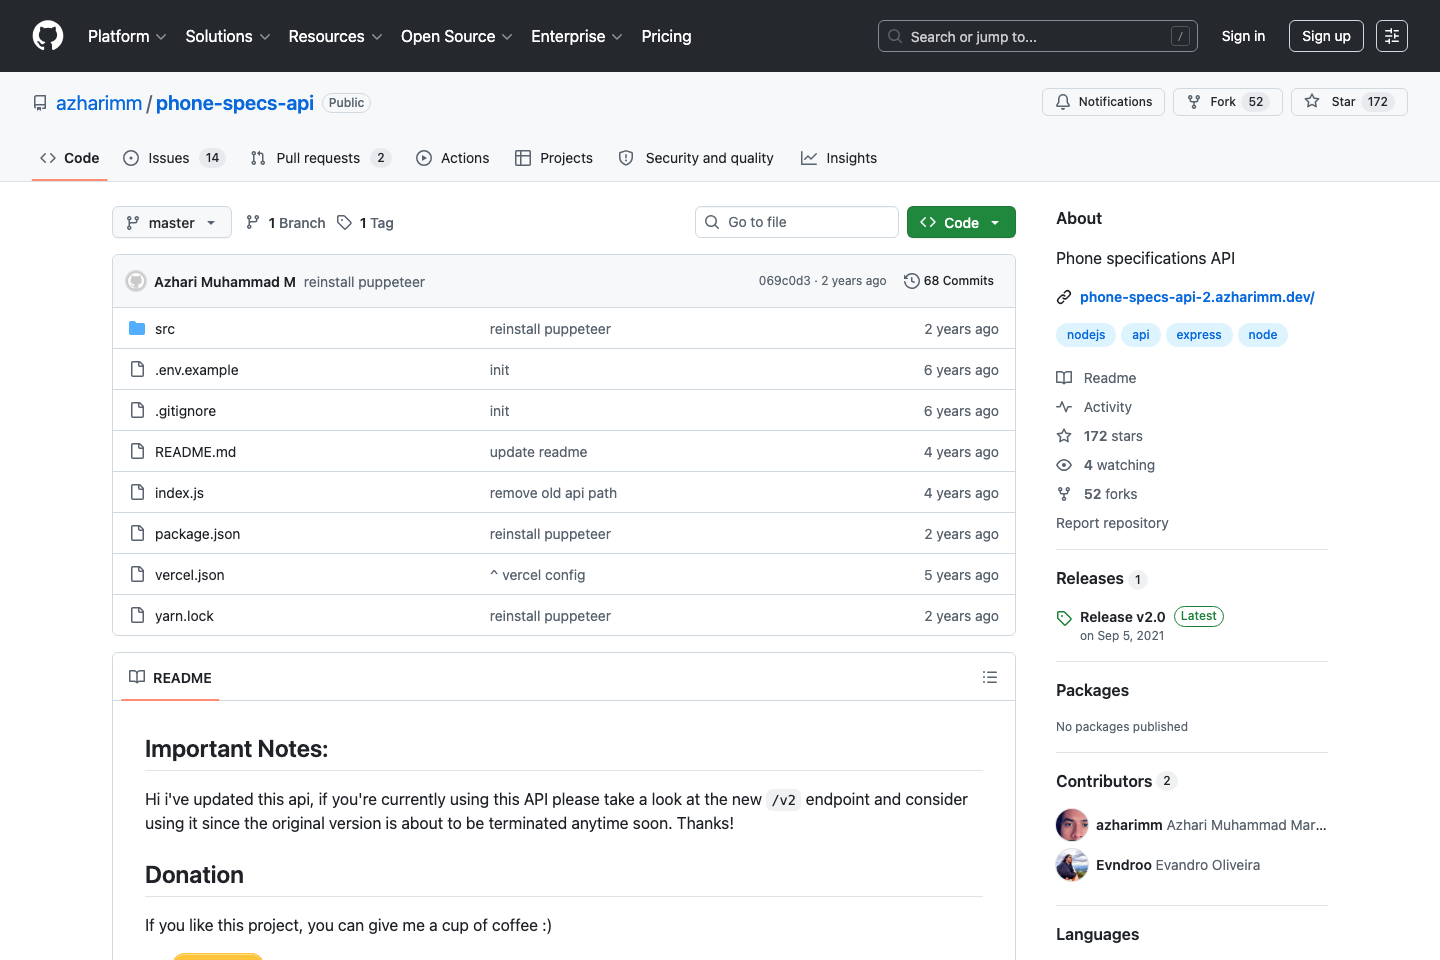Open the Solutions navigation menu
This screenshot has height=960, width=1440.
point(227,36)
